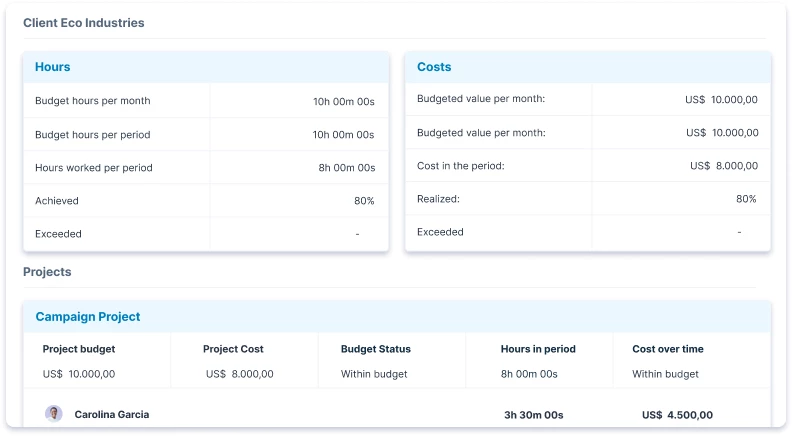Click Carolina Garcia's US$ 4.500,00 cost
This screenshot has width=792, height=436.
(x=677, y=415)
